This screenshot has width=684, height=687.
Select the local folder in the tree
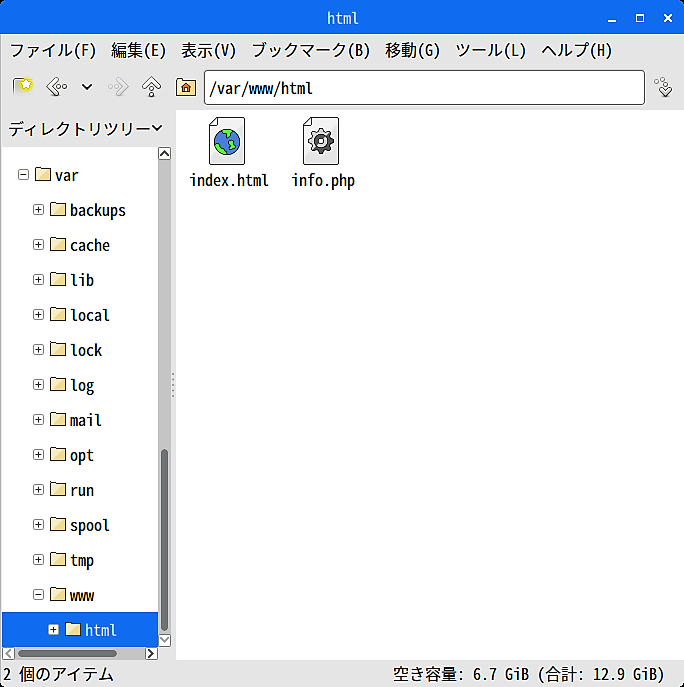(x=80, y=315)
